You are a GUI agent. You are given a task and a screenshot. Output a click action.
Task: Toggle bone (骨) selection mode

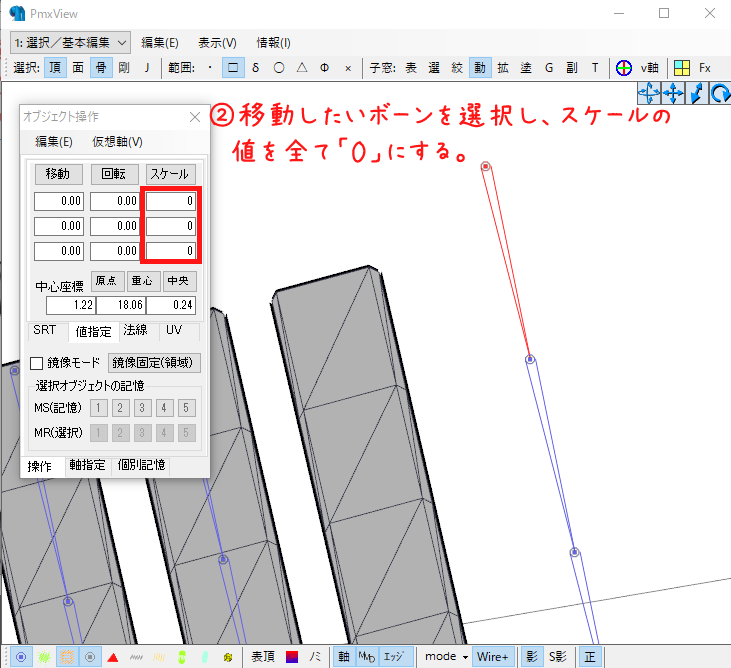pyautogui.click(x=101, y=68)
